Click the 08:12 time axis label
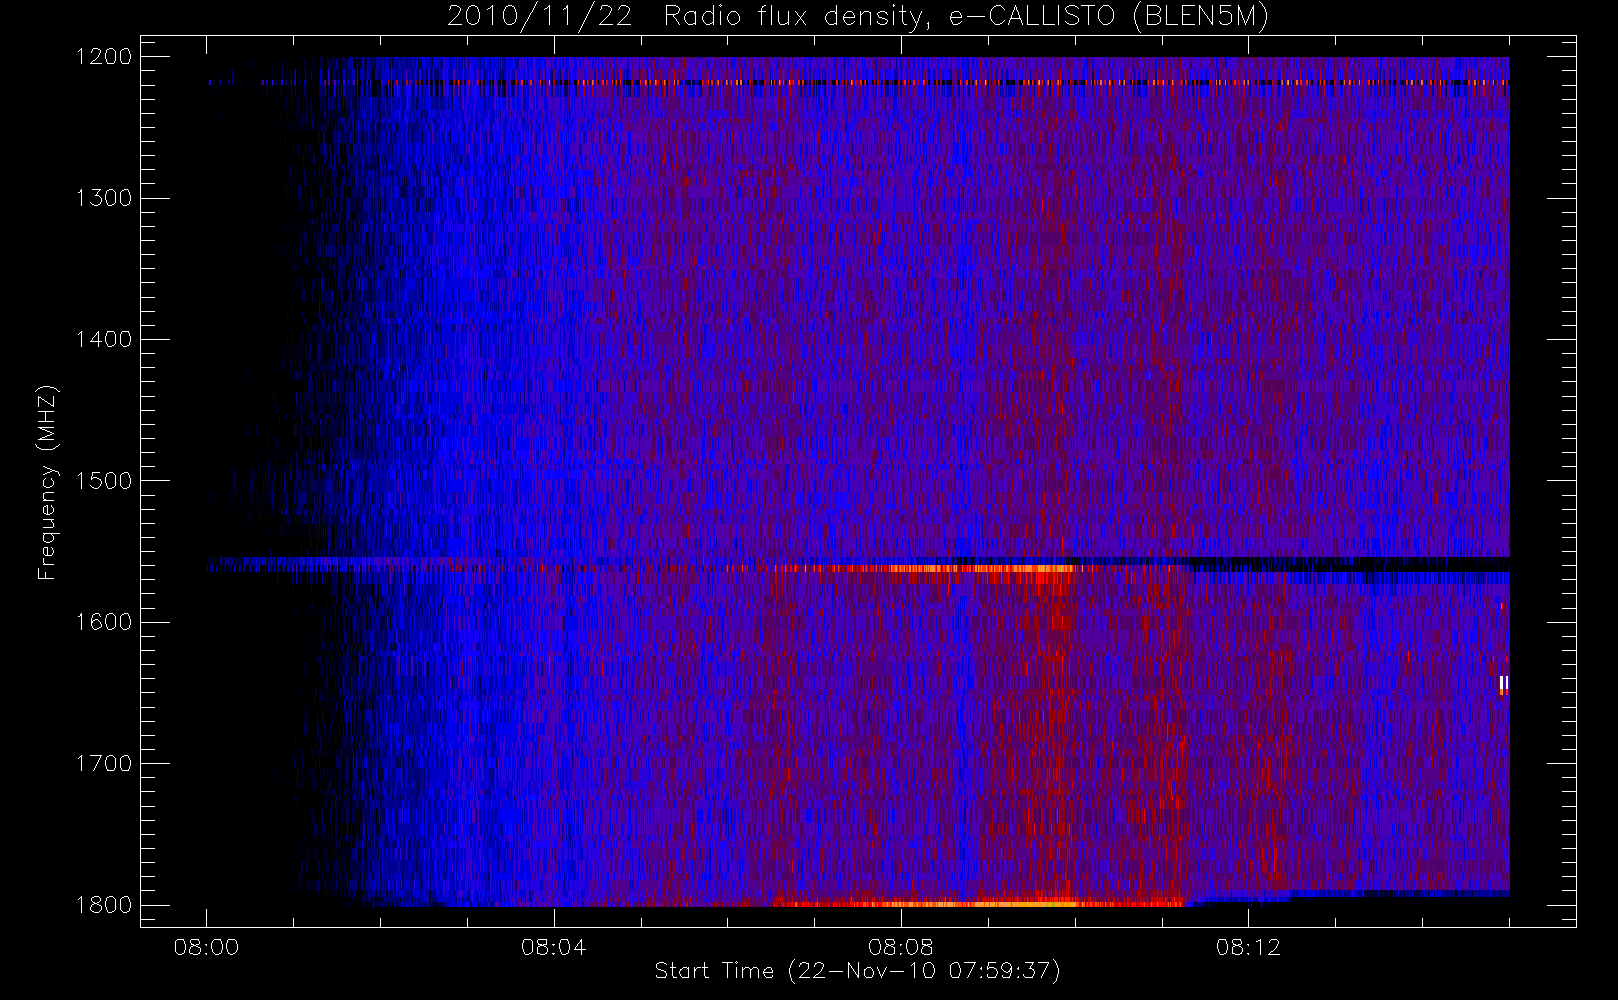Image resolution: width=1618 pixels, height=1000 pixels. point(1248,947)
